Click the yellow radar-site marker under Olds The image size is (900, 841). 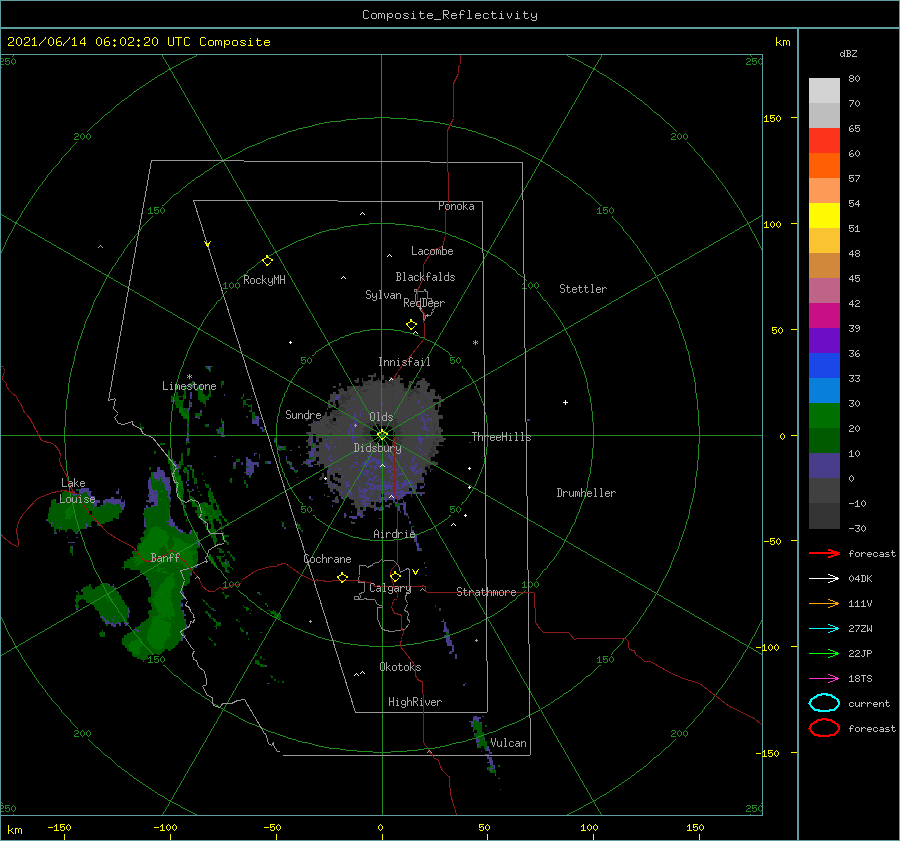tap(382, 435)
